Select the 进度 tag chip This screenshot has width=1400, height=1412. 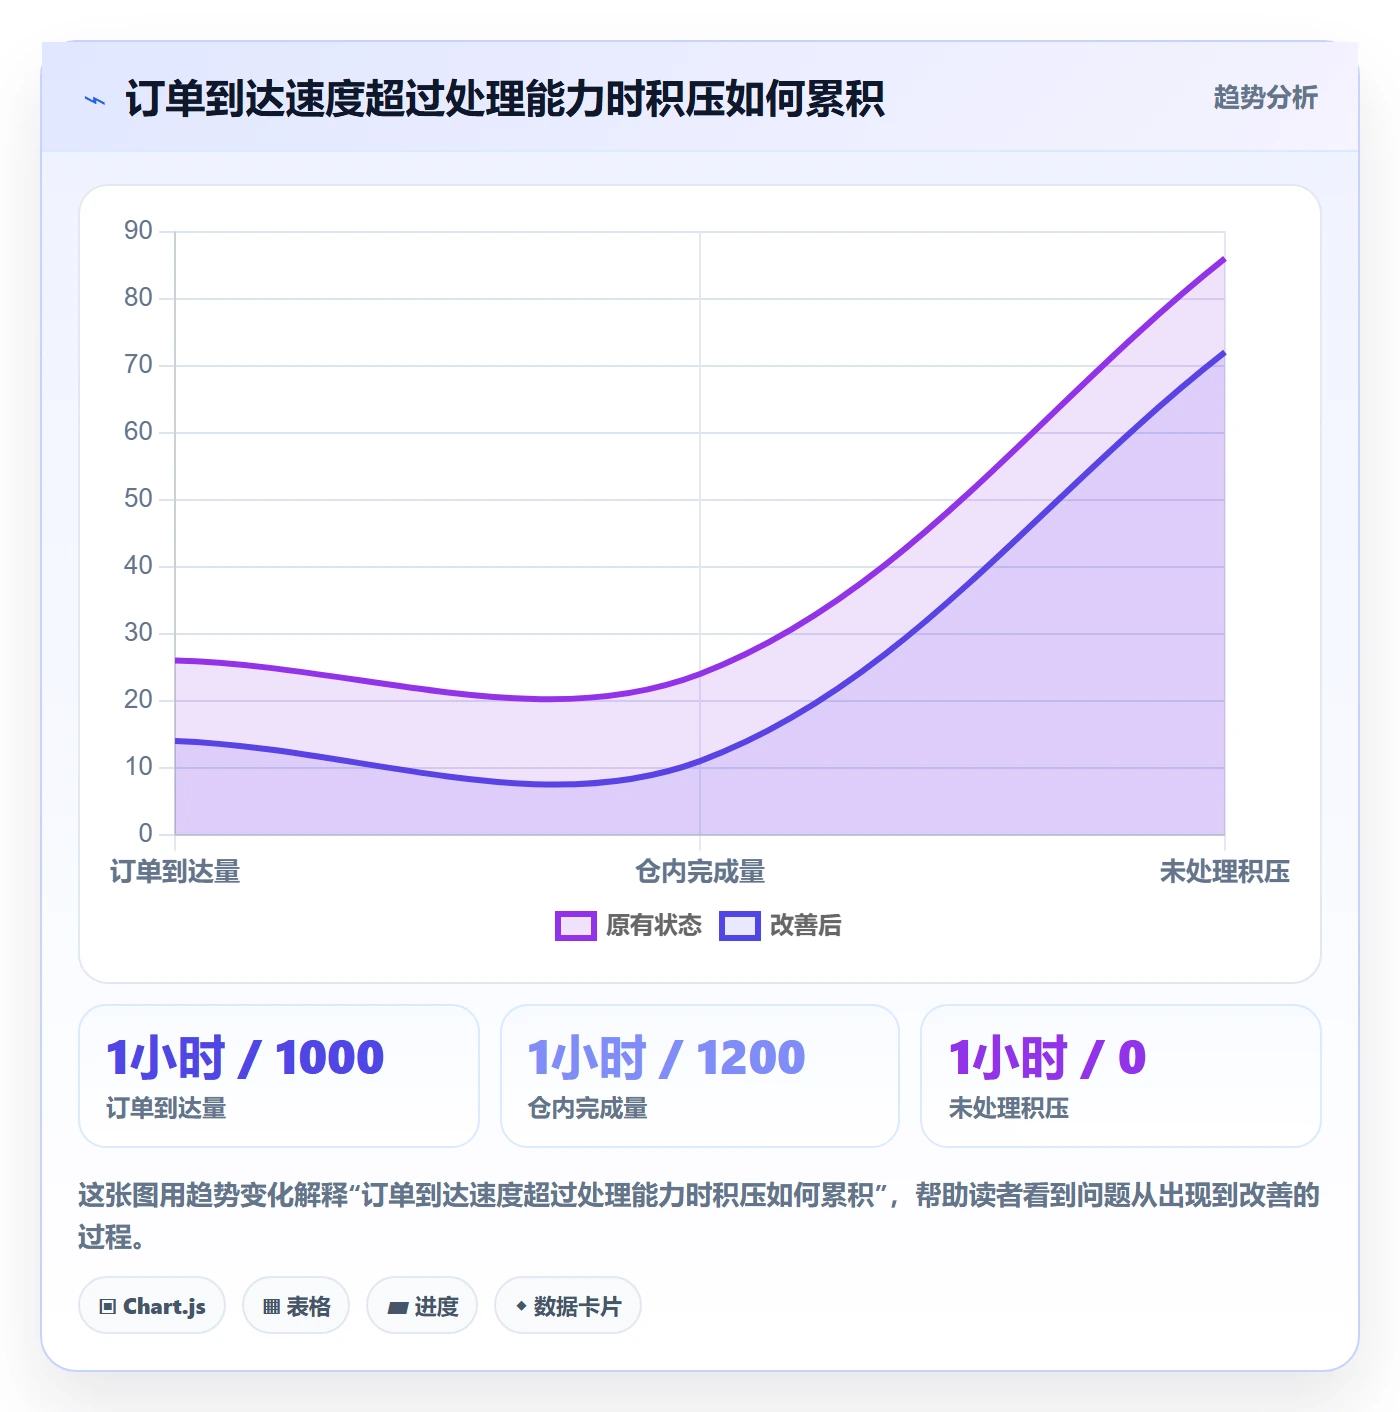[x=422, y=1306]
